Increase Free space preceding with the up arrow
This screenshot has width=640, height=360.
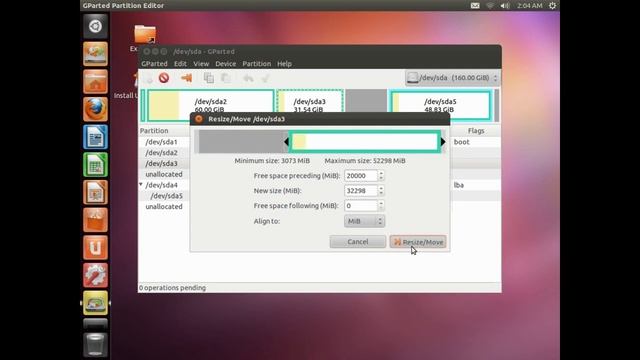381,173
